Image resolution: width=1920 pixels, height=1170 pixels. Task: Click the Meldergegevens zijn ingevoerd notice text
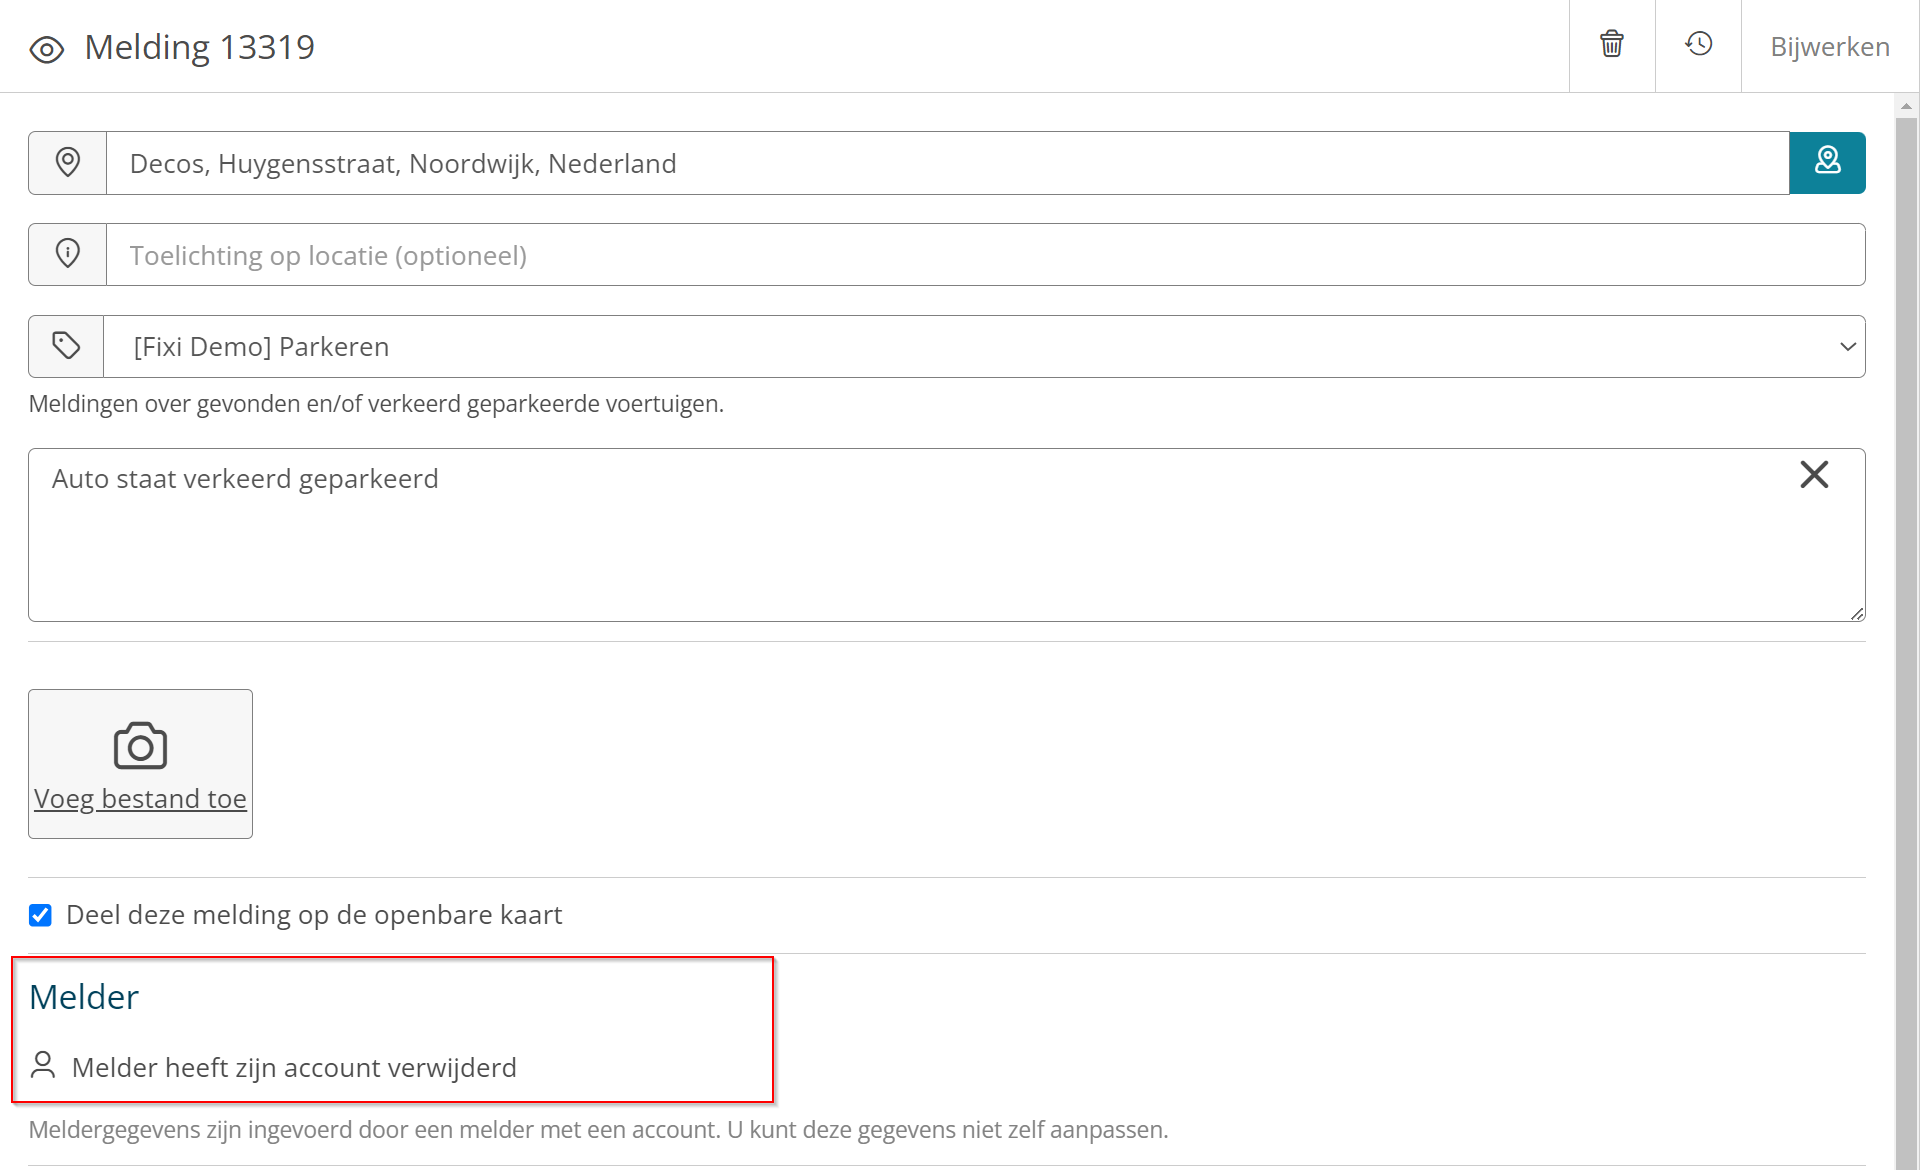598,1130
